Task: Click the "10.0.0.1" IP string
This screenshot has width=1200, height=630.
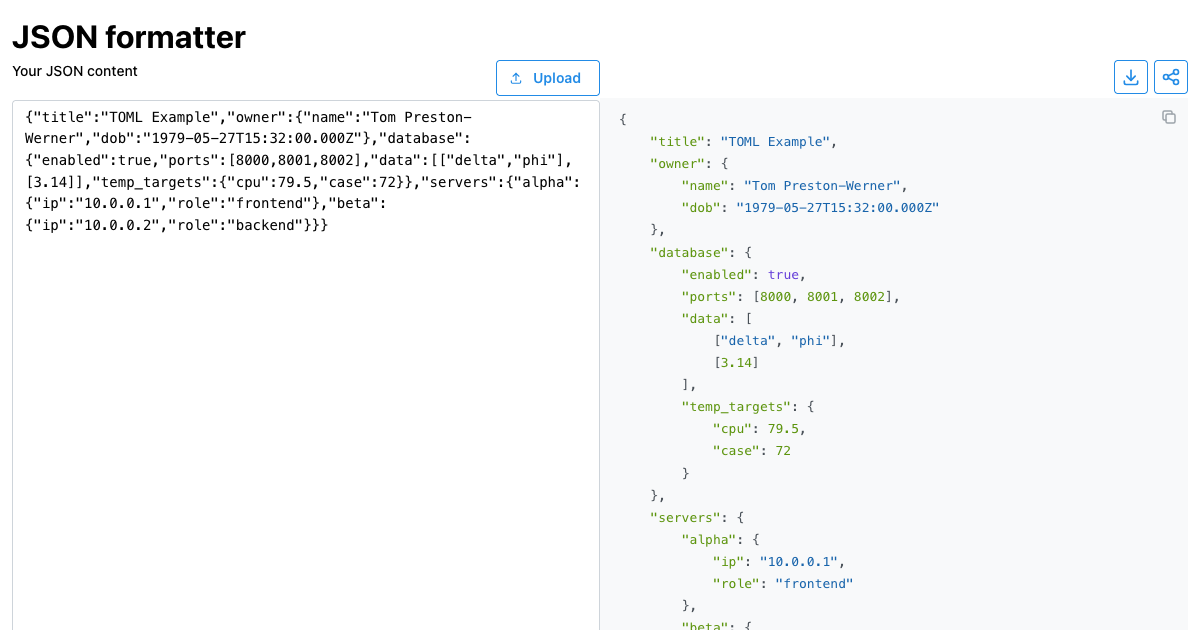Action: click(x=800, y=561)
